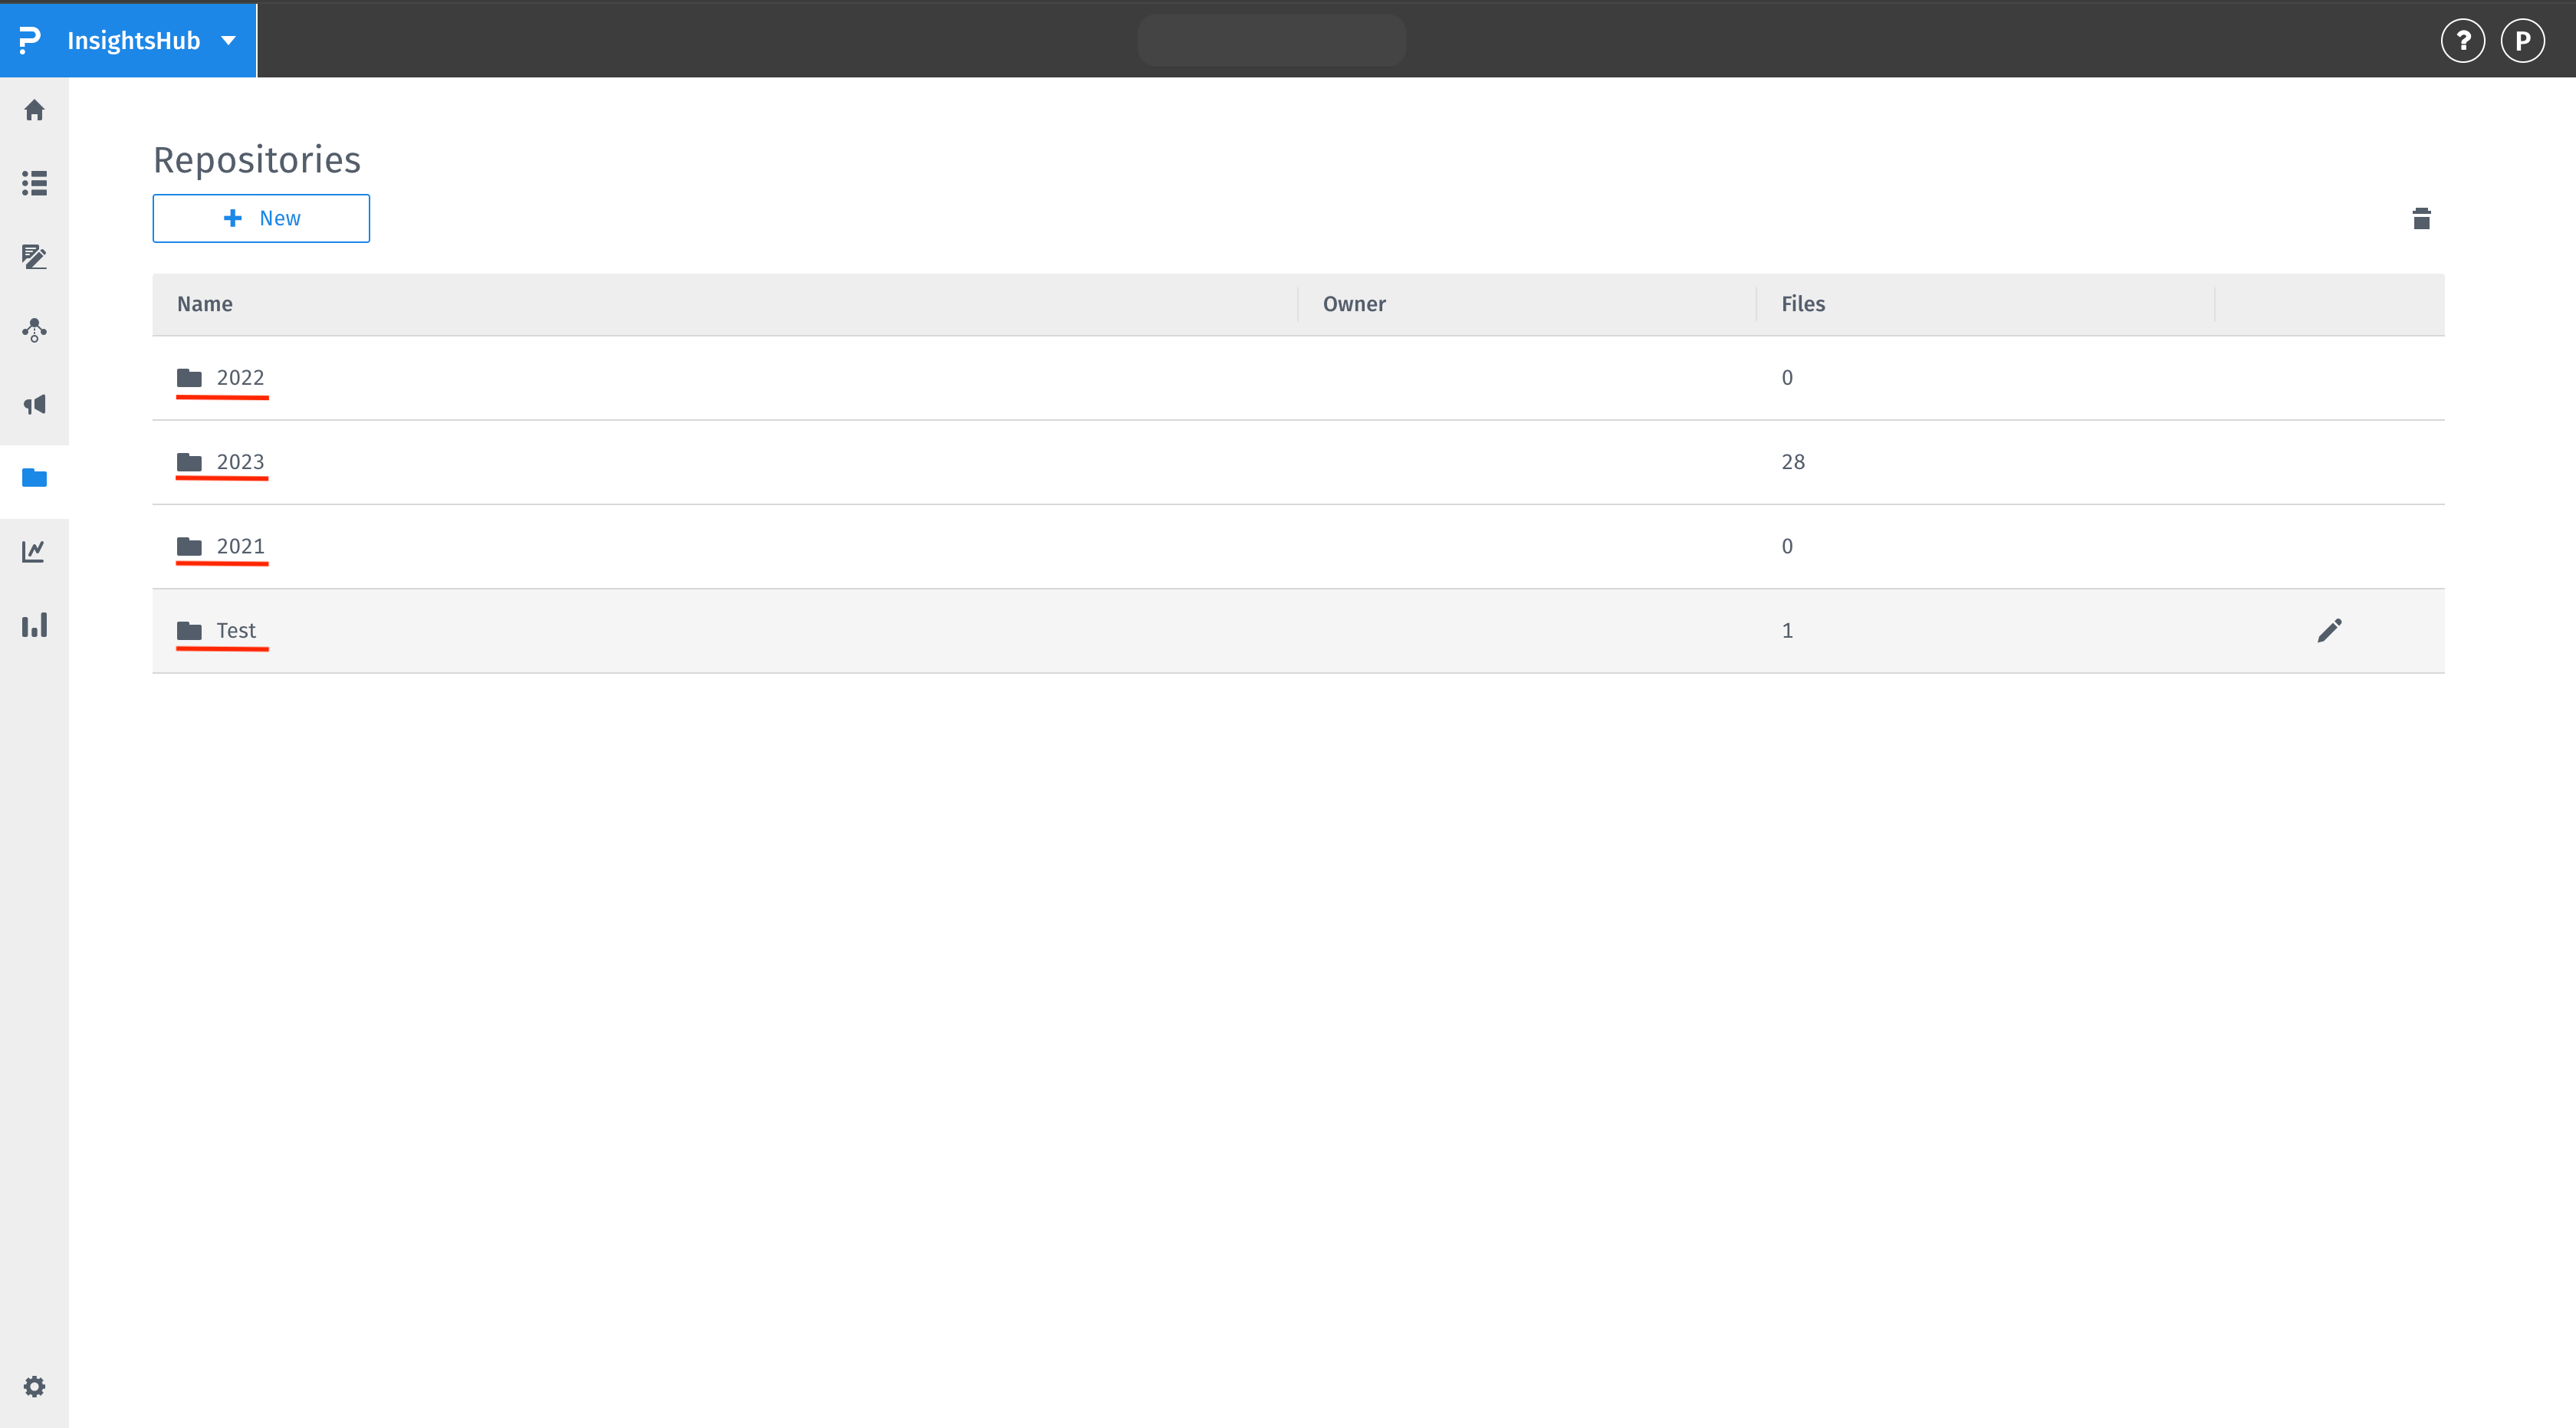This screenshot has height=1428, width=2576.
Task: Edit the Test repository with pencil icon
Action: tap(2330, 630)
